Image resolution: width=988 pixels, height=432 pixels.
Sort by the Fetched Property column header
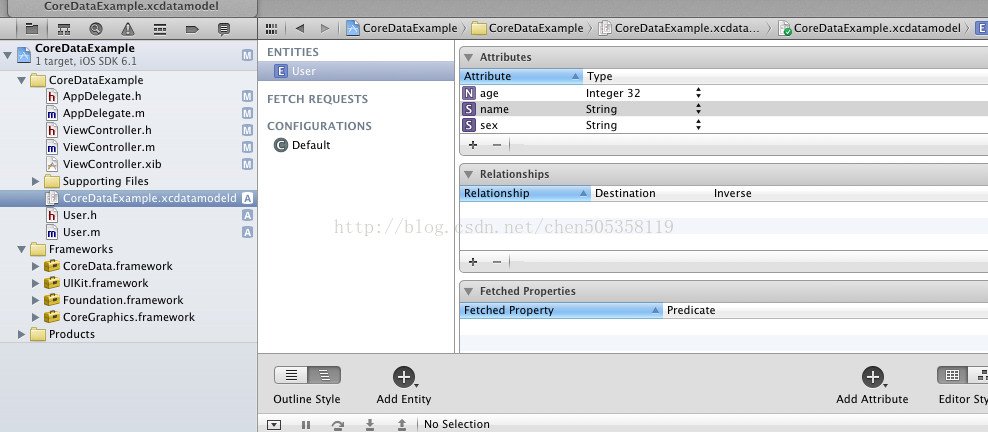click(x=561, y=310)
